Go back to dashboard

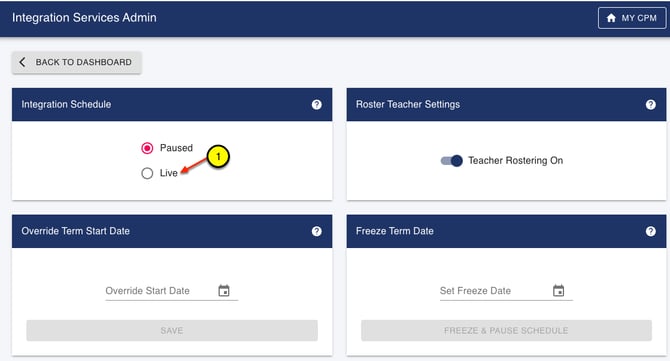[x=76, y=62]
